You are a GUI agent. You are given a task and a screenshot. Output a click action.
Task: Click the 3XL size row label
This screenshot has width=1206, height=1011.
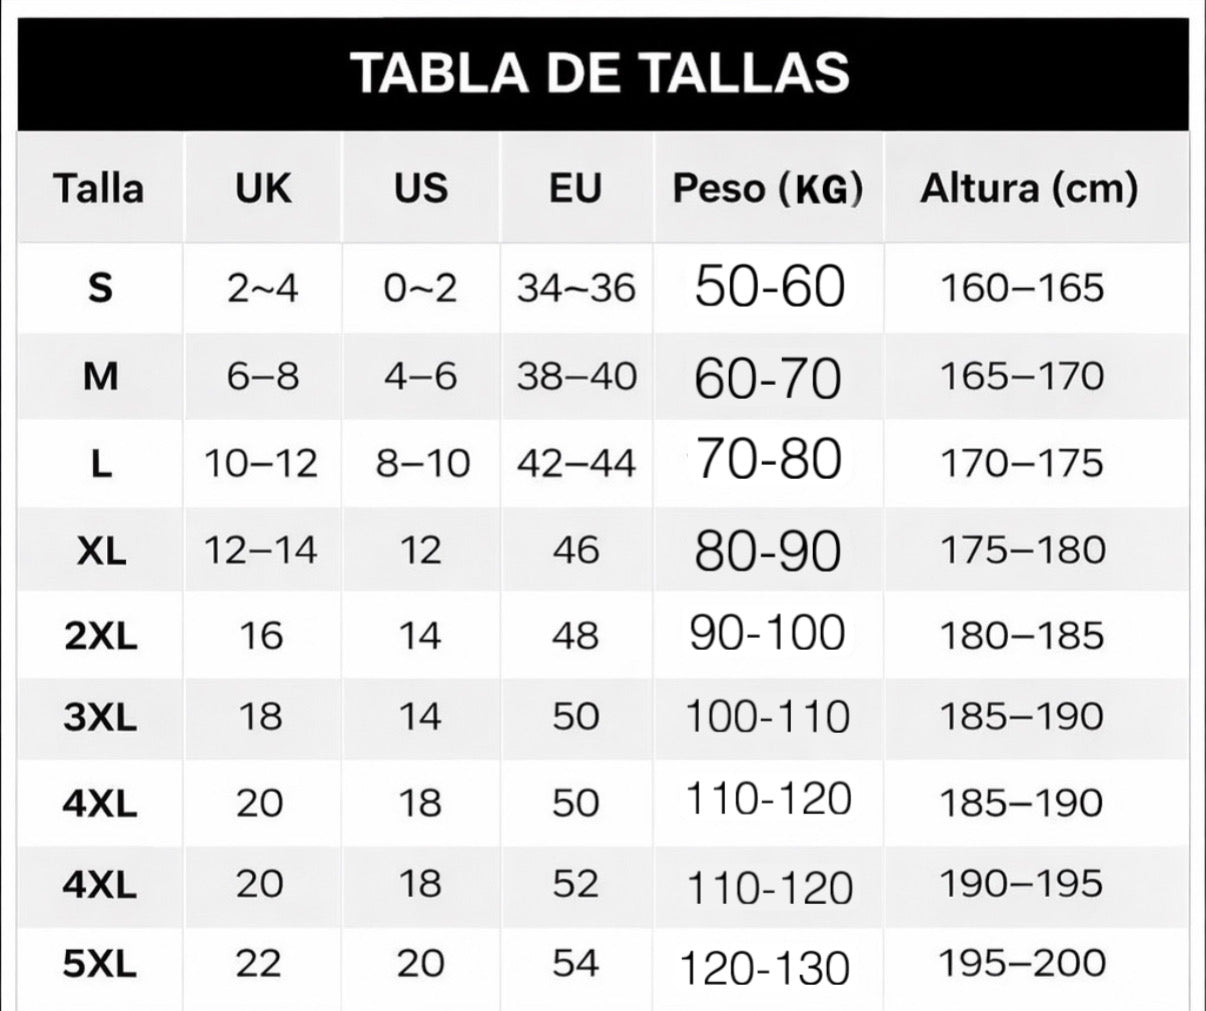(100, 717)
